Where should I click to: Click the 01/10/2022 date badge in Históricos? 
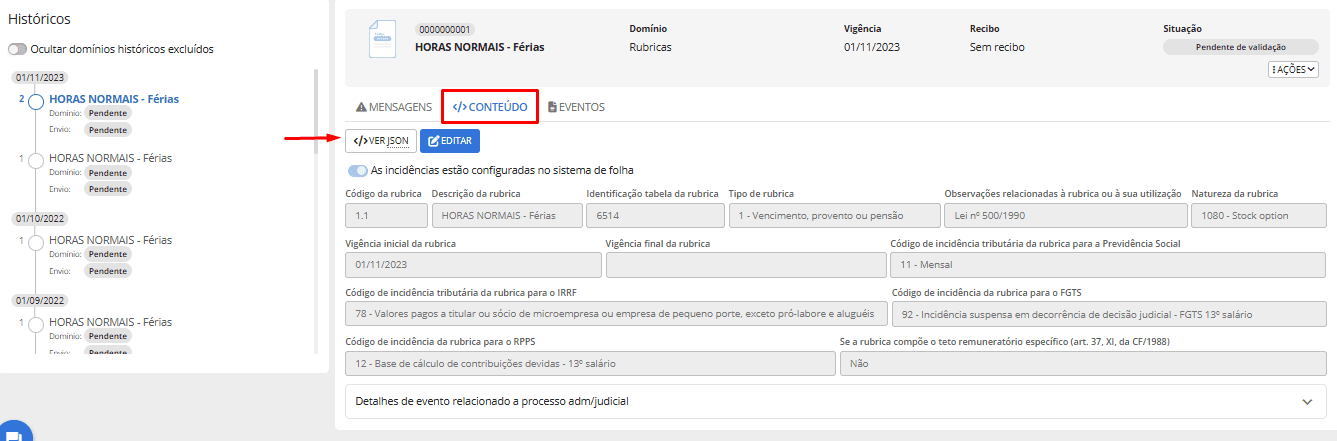click(x=40, y=218)
